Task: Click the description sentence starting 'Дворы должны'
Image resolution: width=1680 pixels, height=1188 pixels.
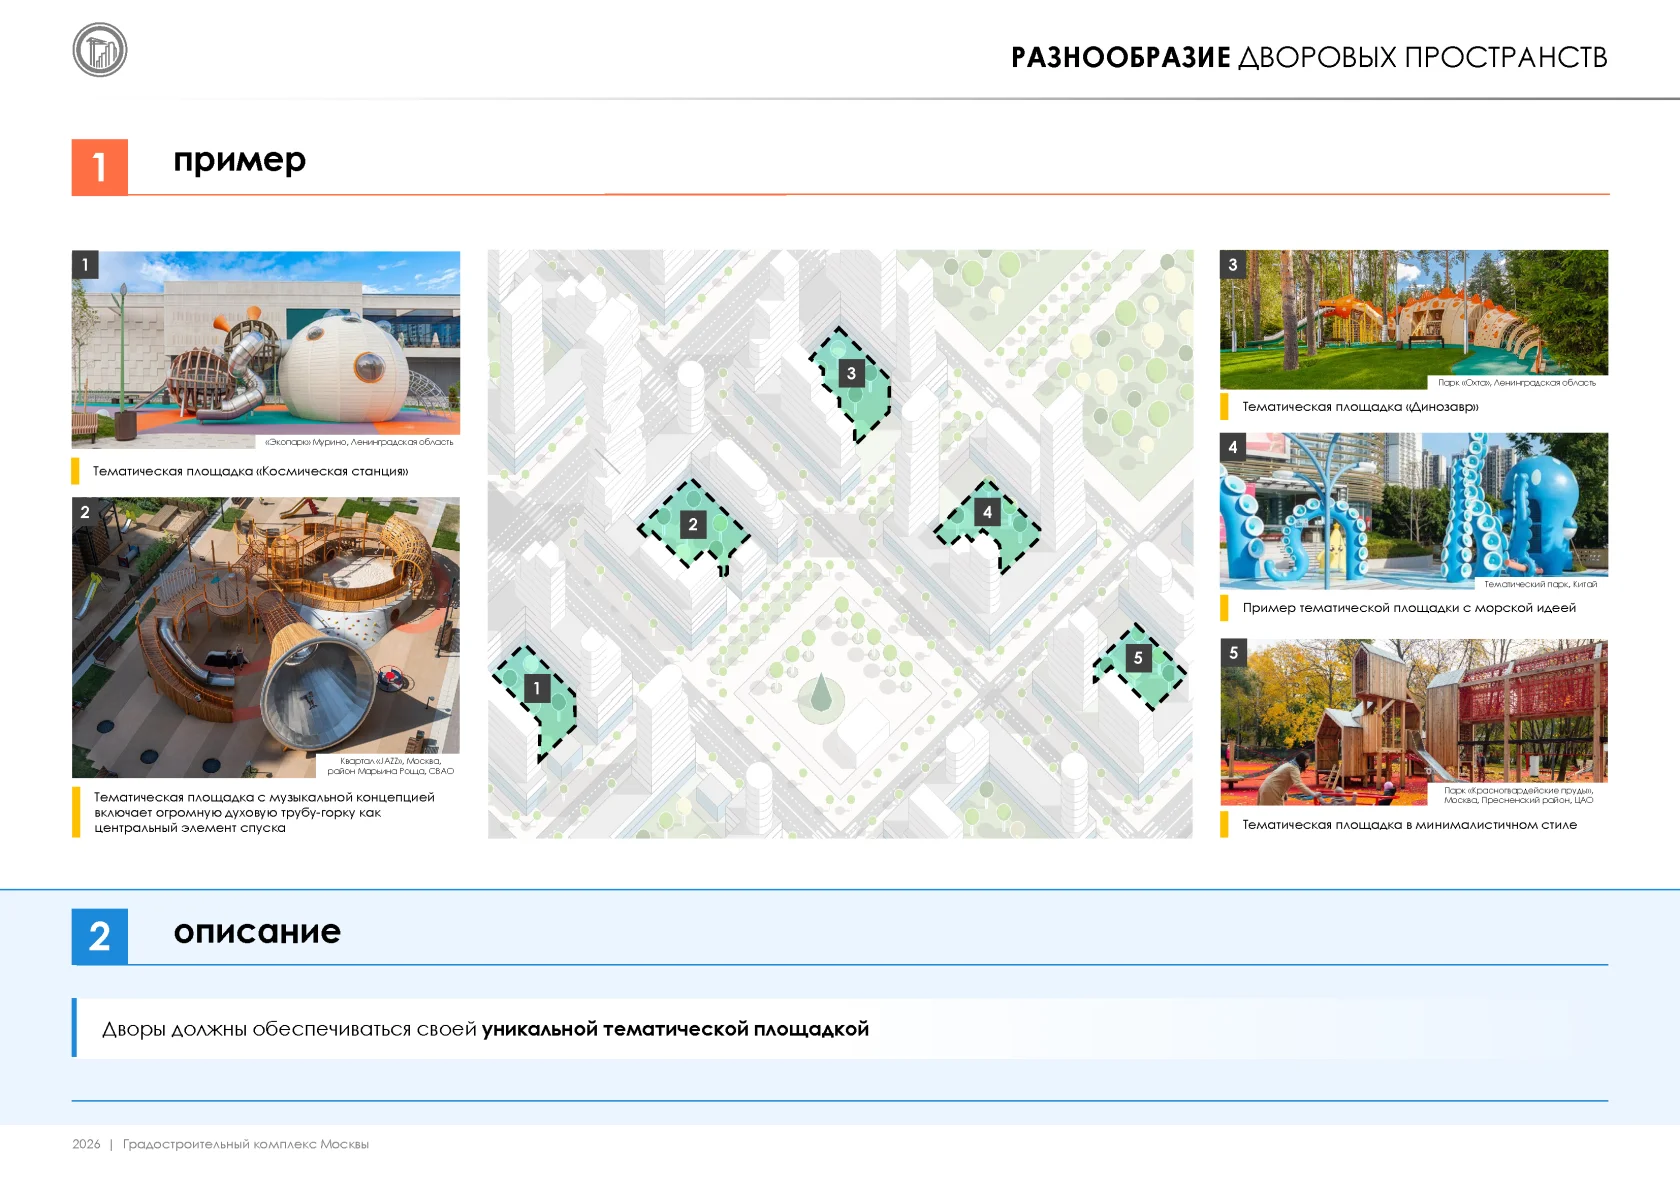Action: (x=485, y=1029)
